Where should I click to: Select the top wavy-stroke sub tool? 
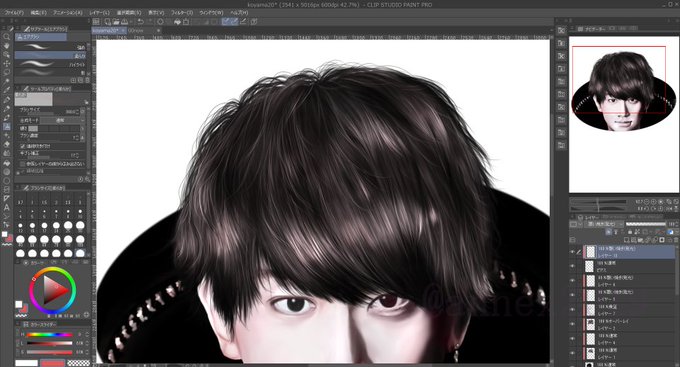click(x=51, y=47)
